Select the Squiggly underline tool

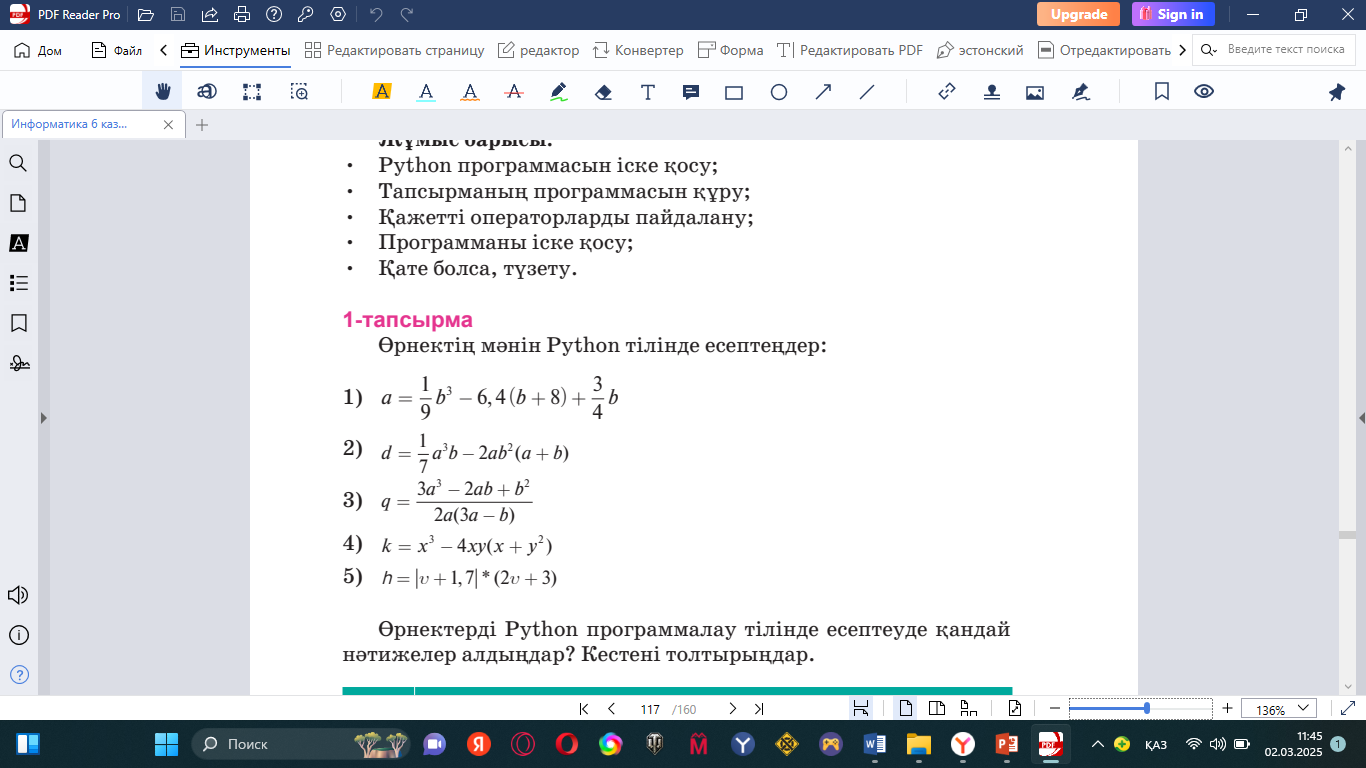tap(470, 92)
